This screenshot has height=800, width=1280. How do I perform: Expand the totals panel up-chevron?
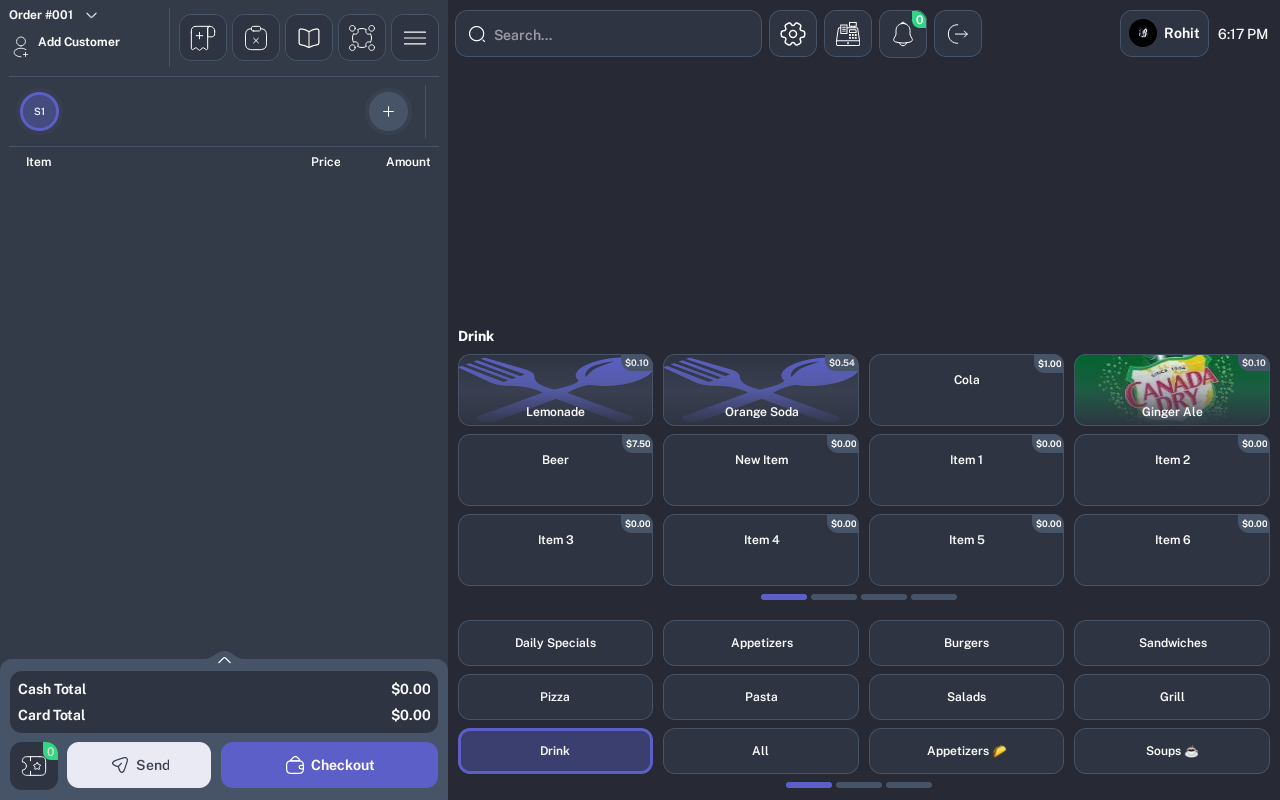pyautogui.click(x=224, y=659)
